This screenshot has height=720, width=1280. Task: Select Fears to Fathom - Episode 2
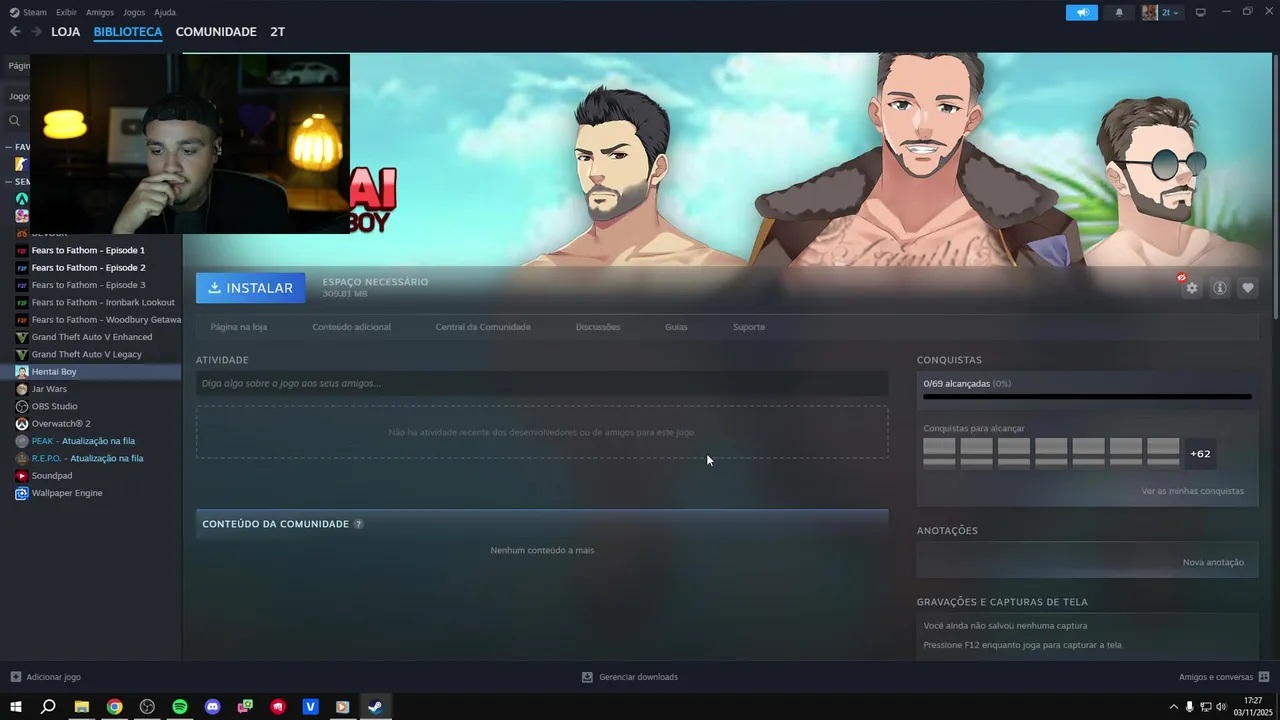pyautogui.click(x=88, y=268)
